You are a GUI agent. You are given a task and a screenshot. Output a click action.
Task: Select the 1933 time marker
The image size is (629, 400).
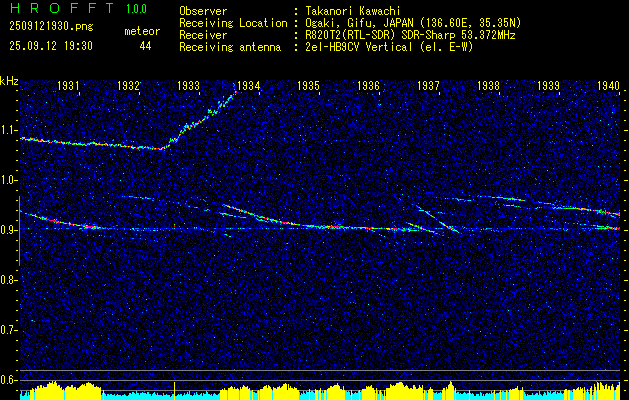click(x=189, y=85)
